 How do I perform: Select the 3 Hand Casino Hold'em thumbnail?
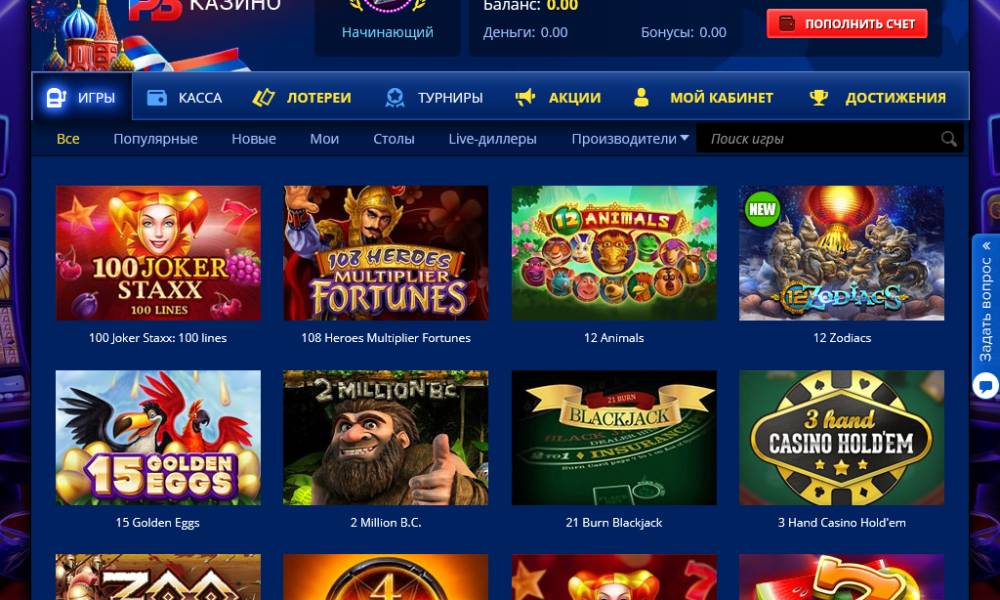[842, 437]
